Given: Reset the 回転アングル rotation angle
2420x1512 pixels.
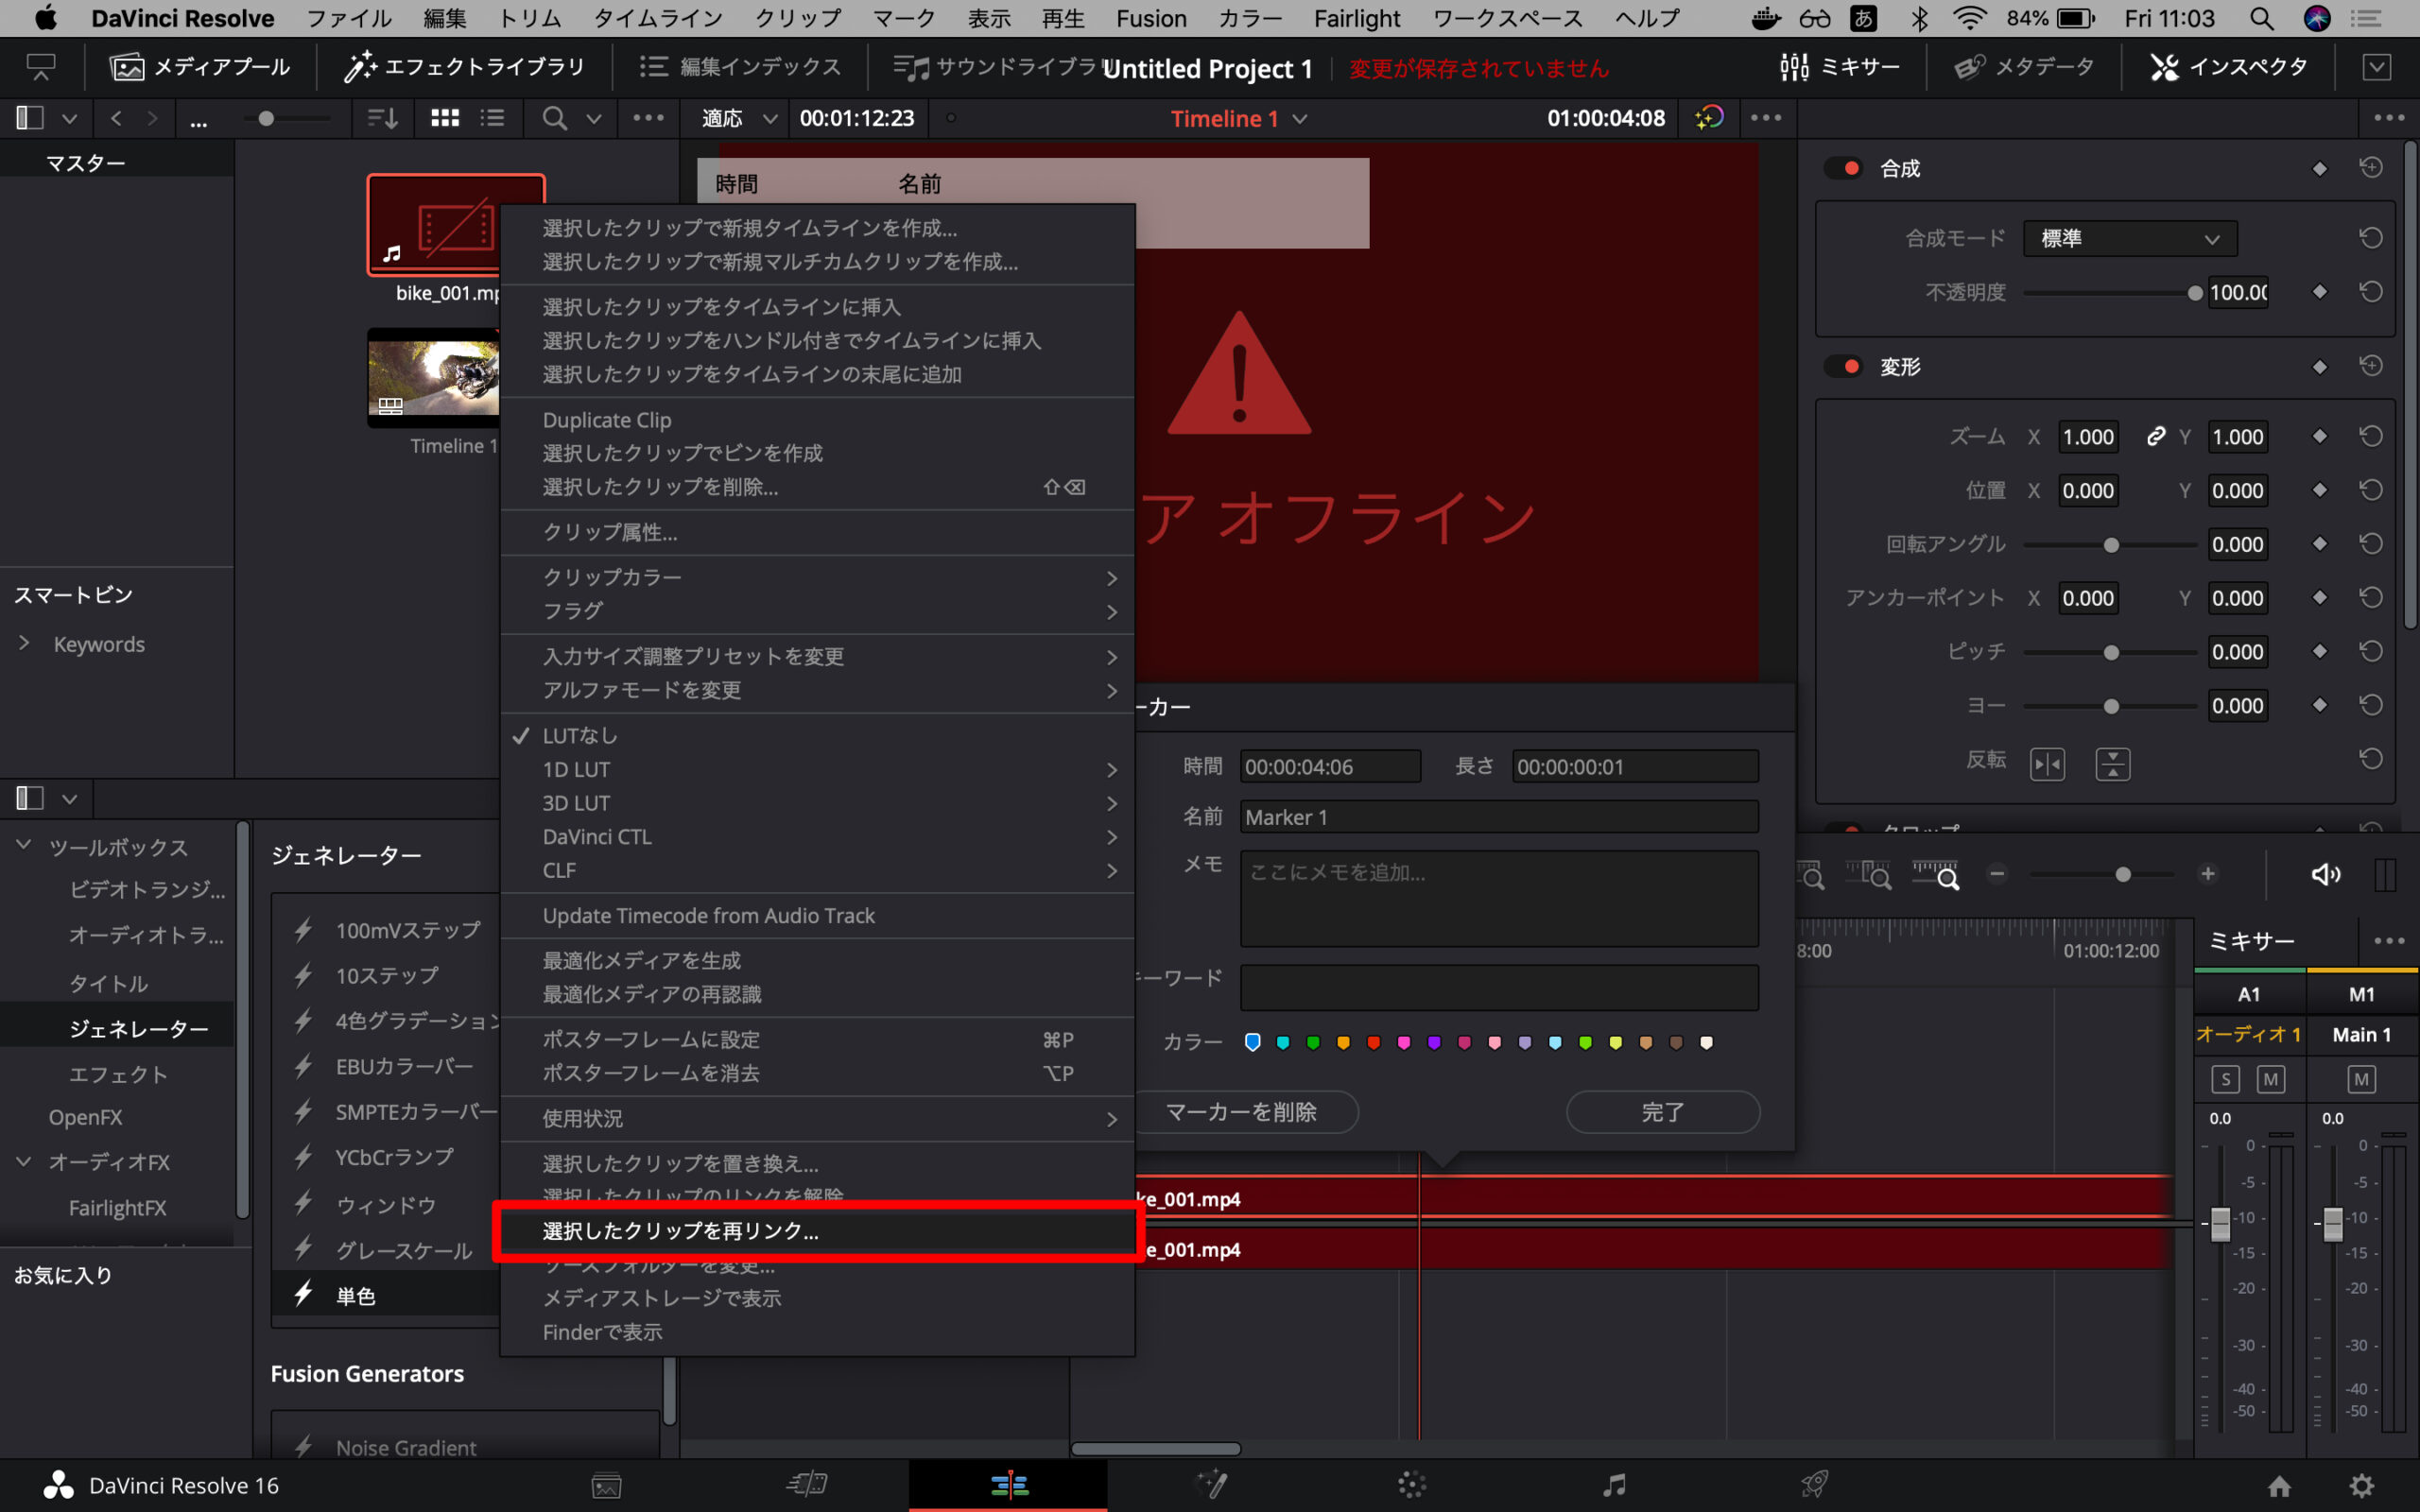Looking at the screenshot, I should click(2370, 544).
